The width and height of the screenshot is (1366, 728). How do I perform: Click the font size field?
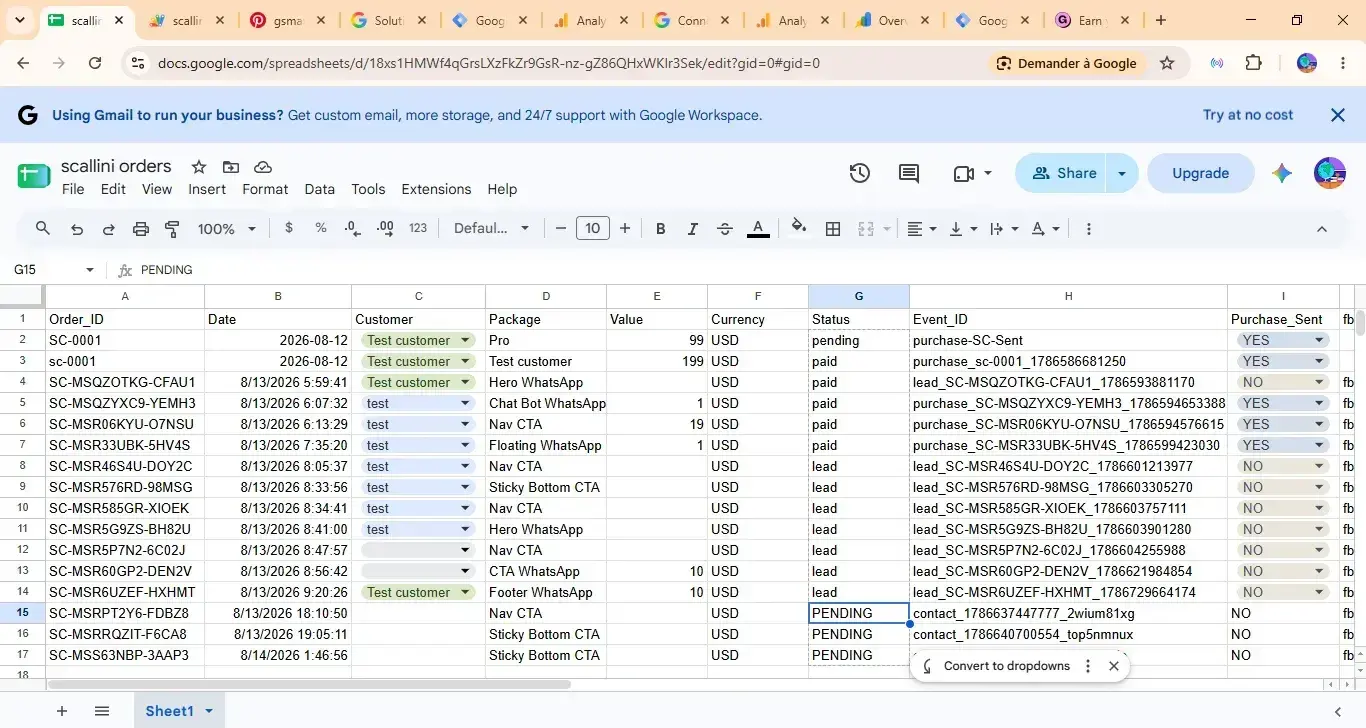pyautogui.click(x=593, y=229)
